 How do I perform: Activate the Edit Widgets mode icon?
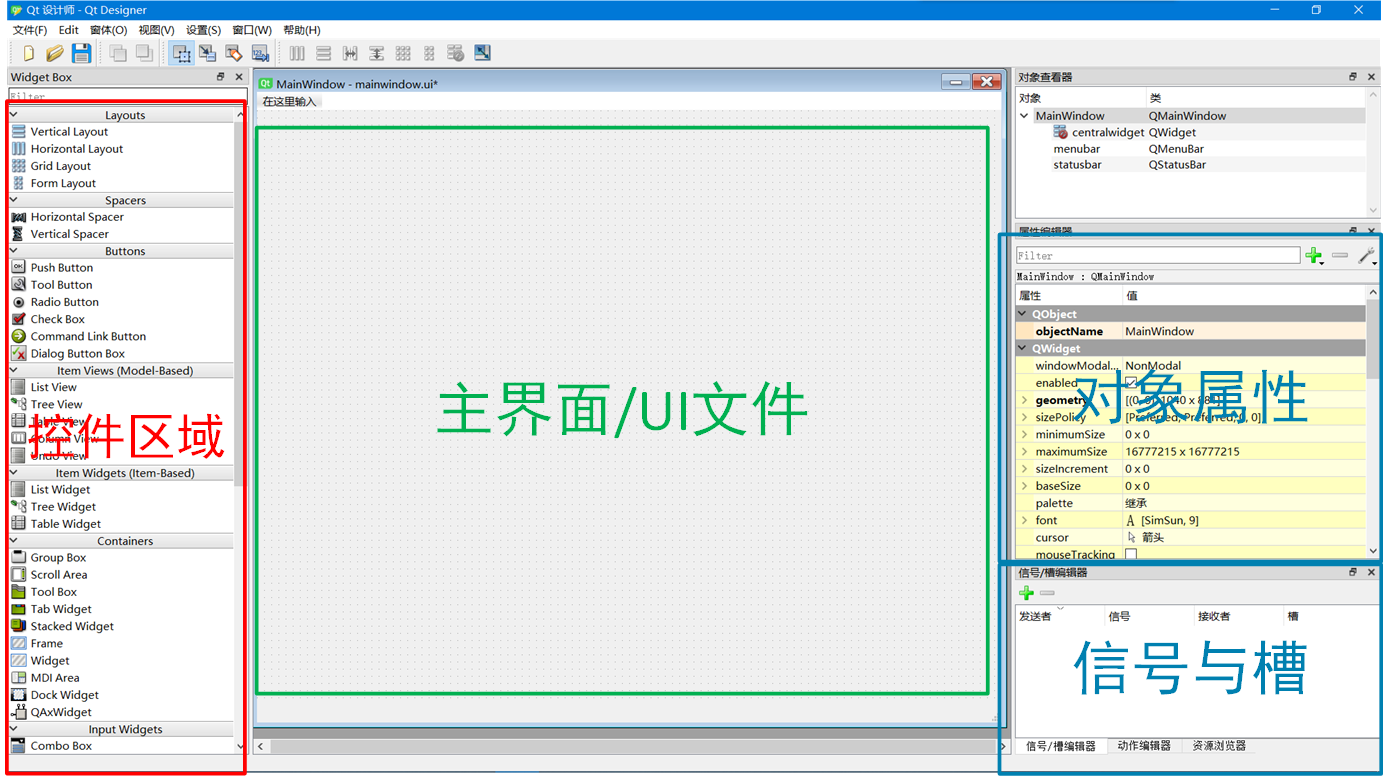[x=181, y=53]
